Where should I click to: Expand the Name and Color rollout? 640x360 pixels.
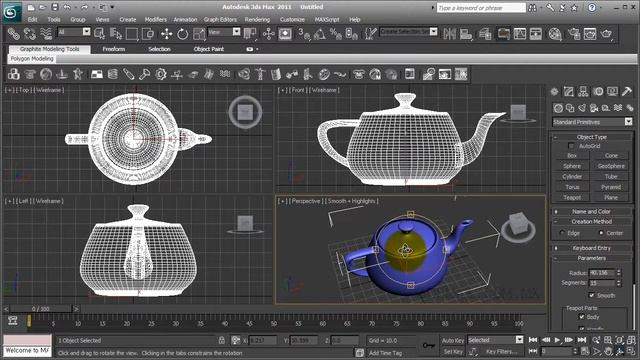592,211
